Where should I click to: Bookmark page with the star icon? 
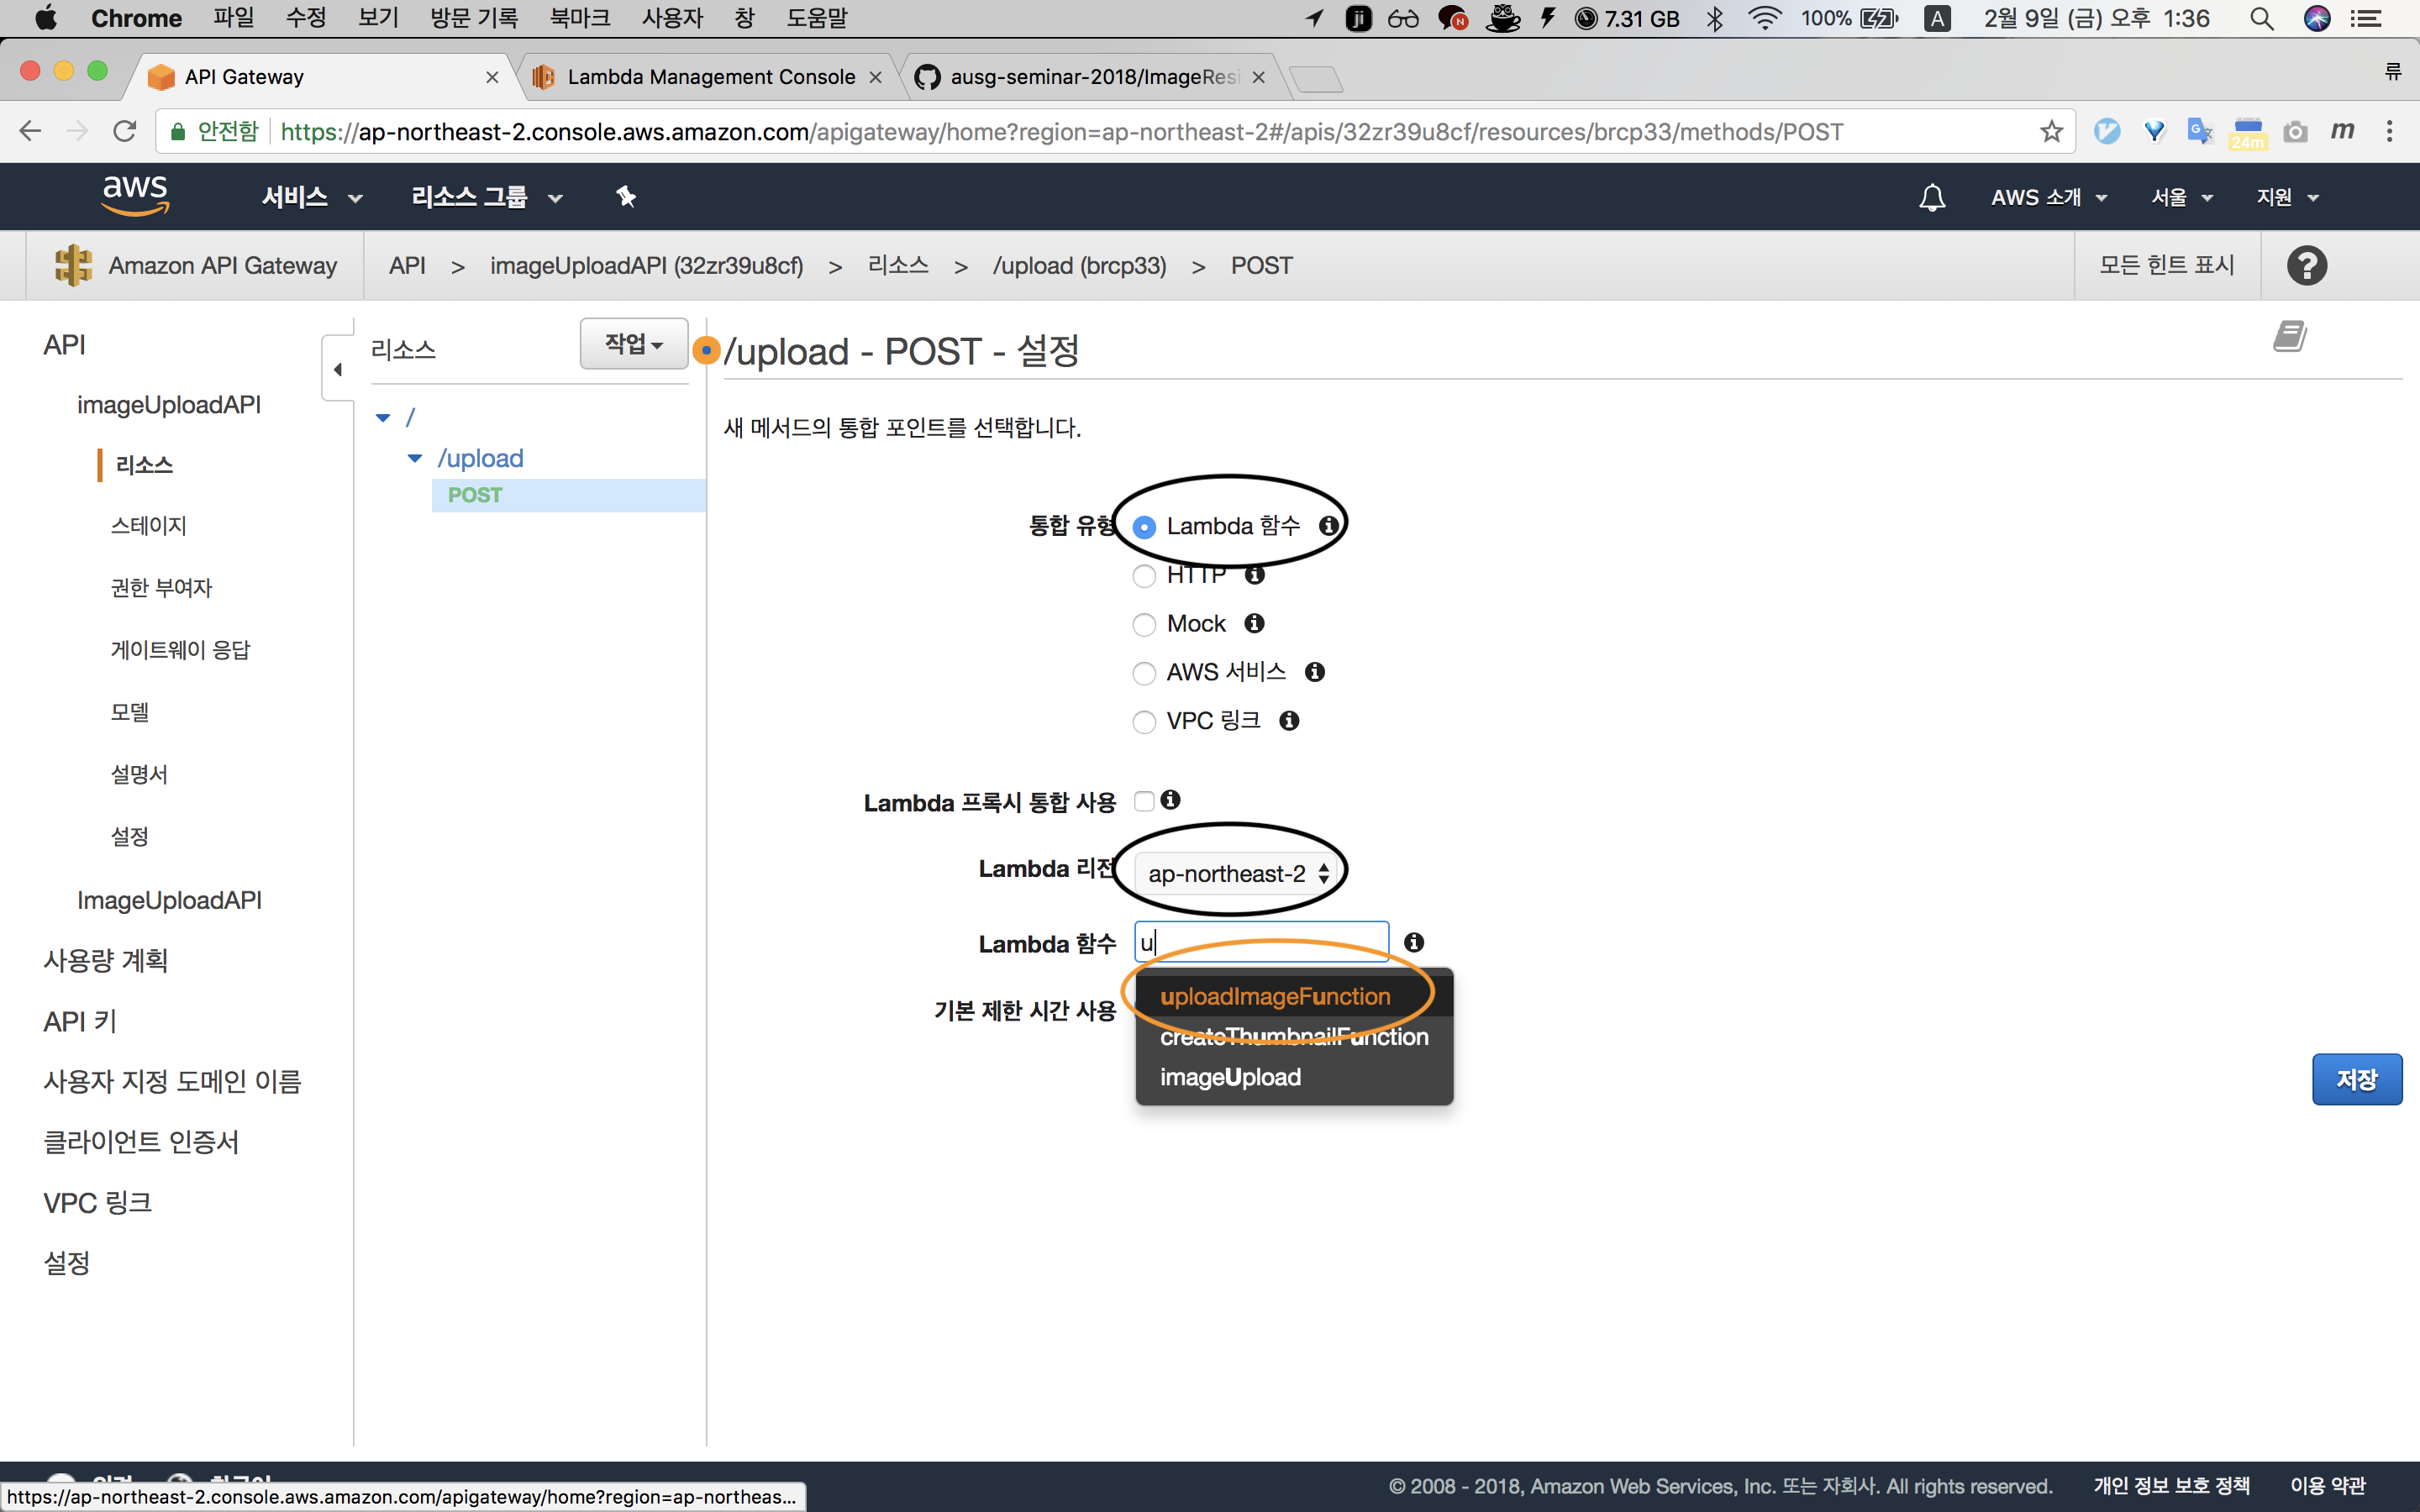coord(2051,131)
